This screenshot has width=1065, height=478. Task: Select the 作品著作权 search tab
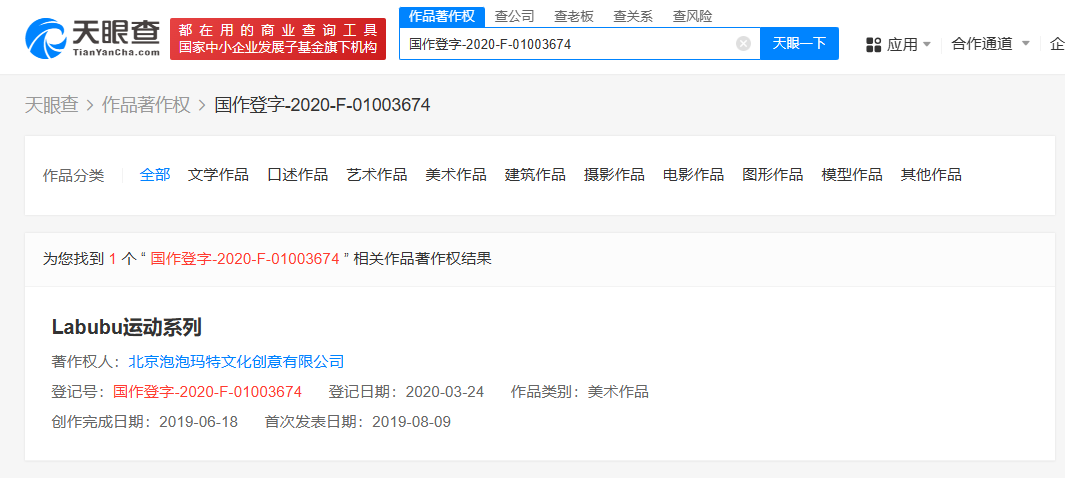pos(441,16)
